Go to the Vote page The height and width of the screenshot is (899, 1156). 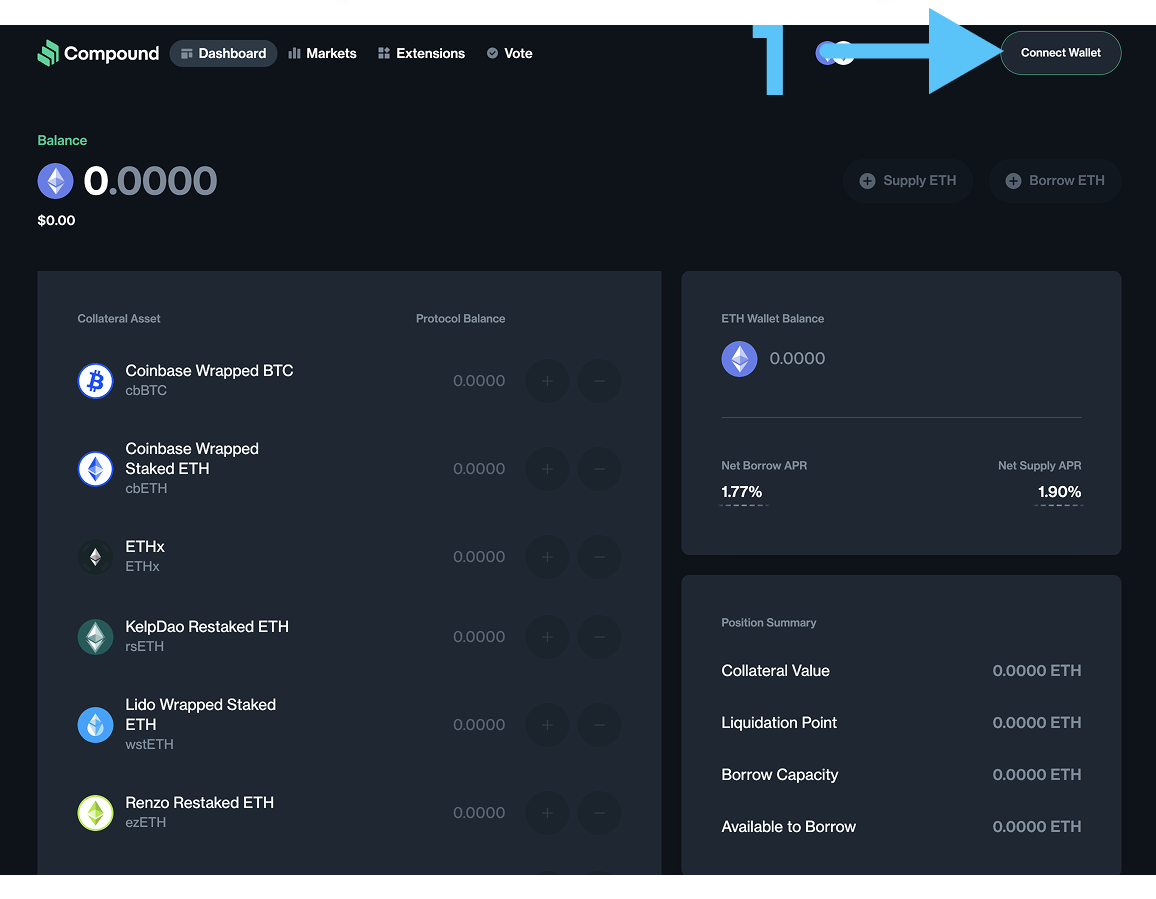click(x=509, y=53)
